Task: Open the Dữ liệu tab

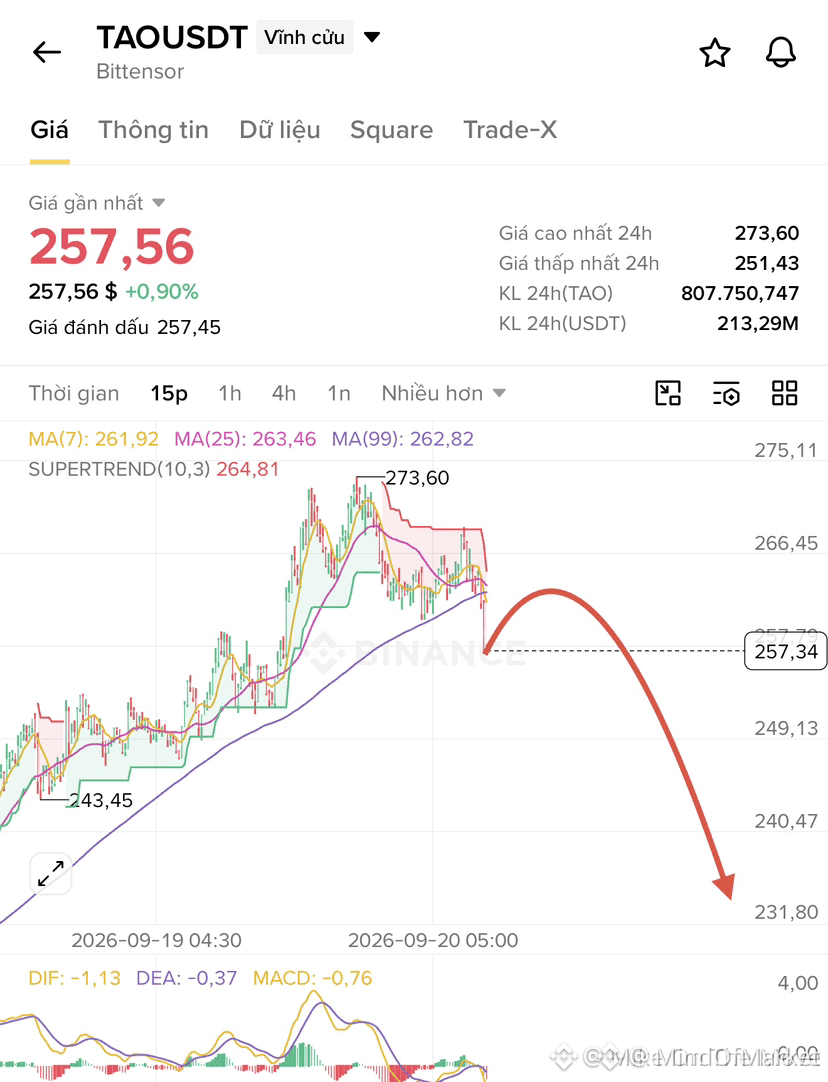Action: tap(279, 130)
